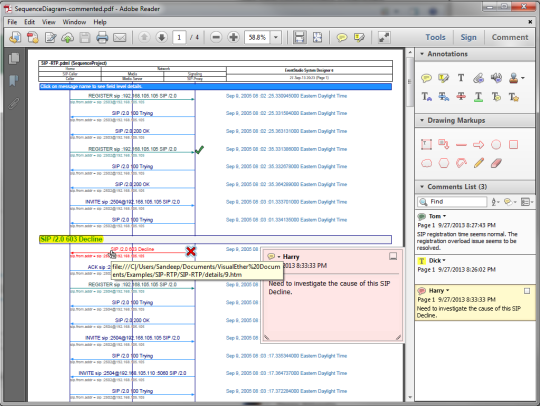Viewport: 540px width, 406px height.
Task: Select the Rectangle drawing tool
Action: click(x=513, y=145)
